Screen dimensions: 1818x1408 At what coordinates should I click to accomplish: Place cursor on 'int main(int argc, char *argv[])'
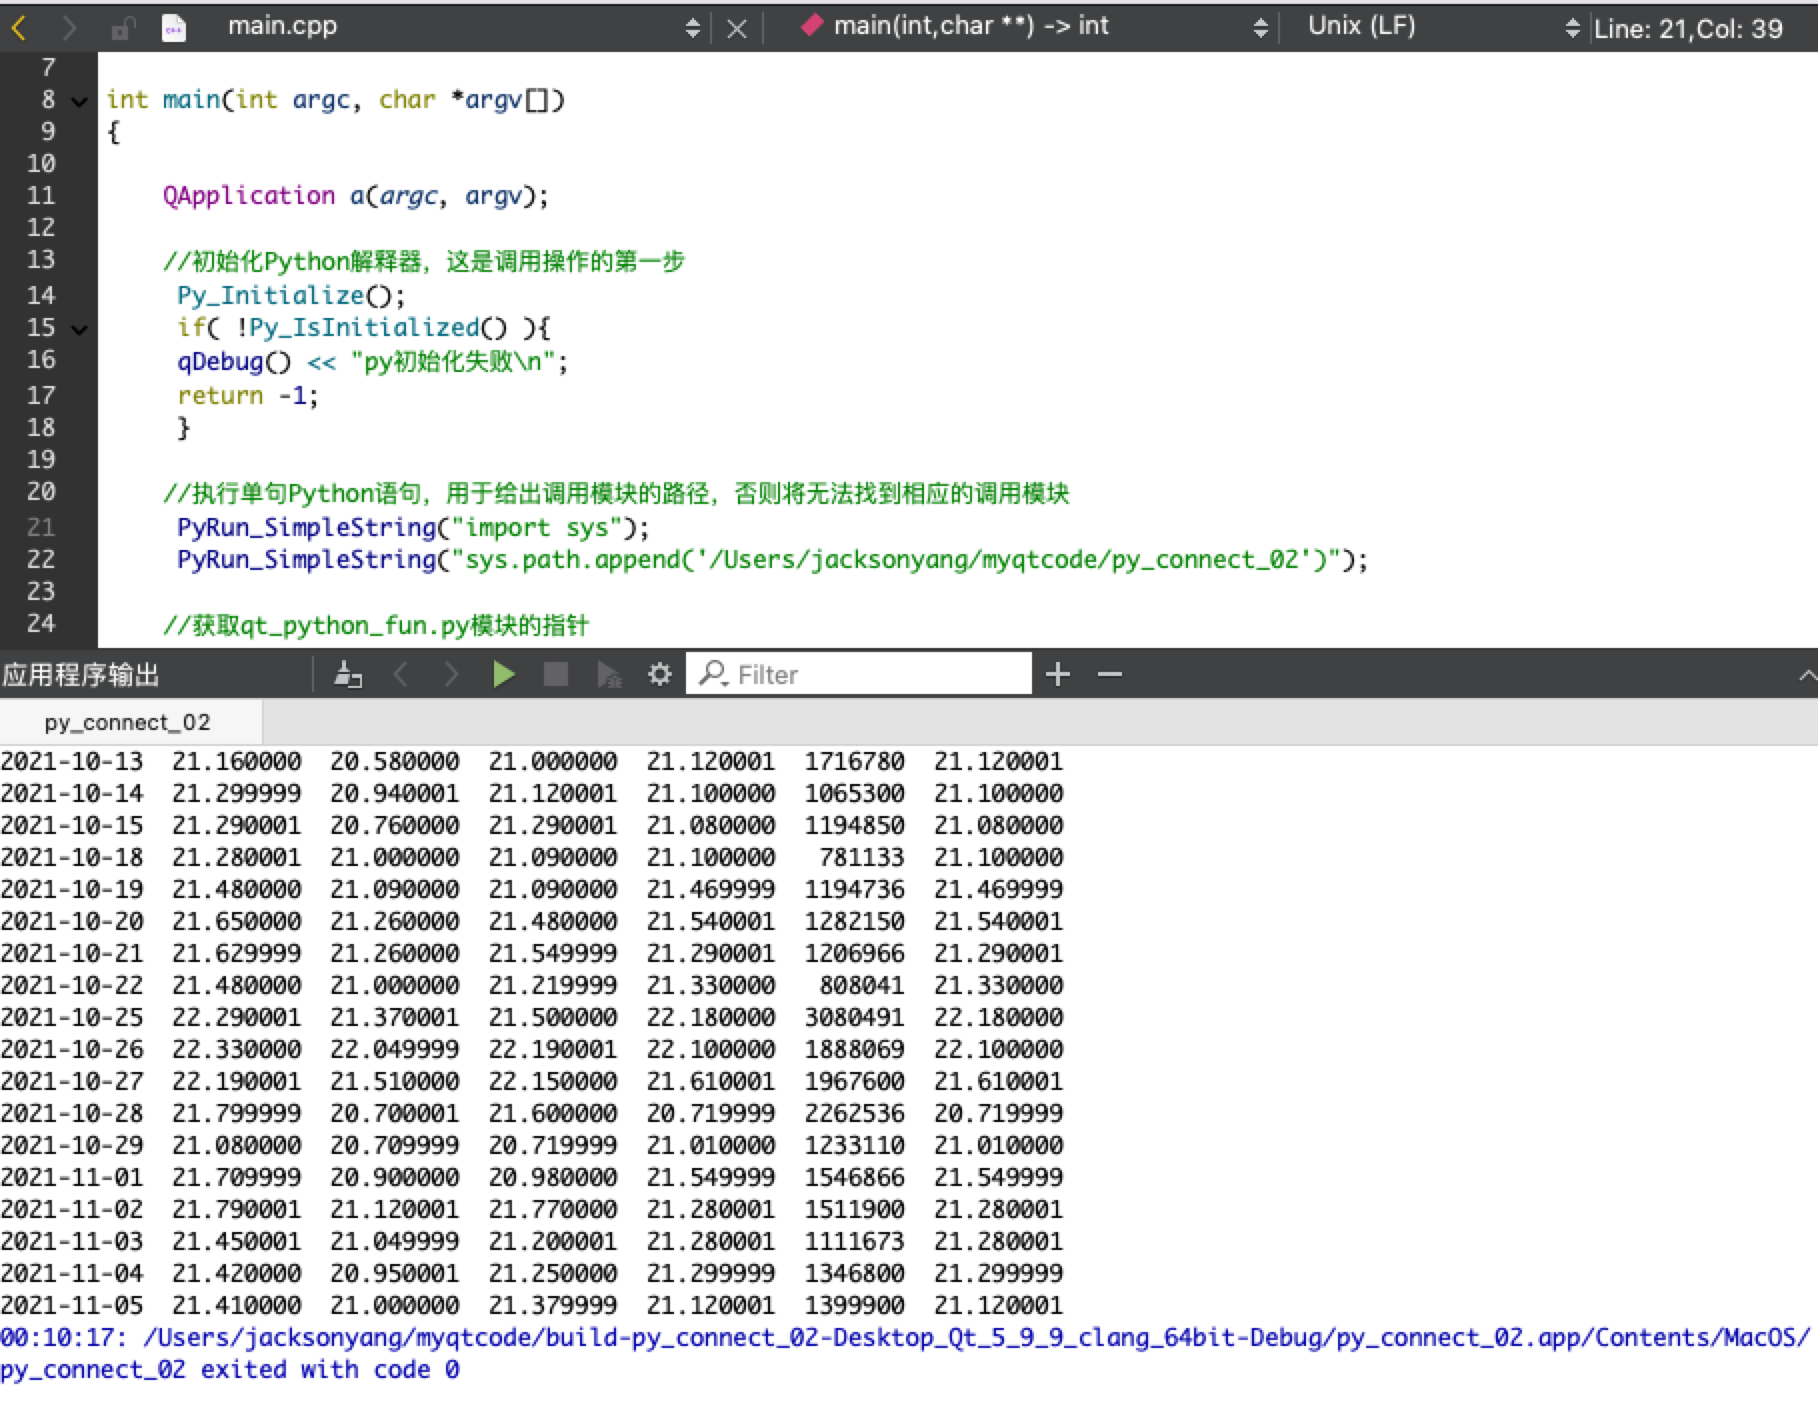tap(336, 100)
